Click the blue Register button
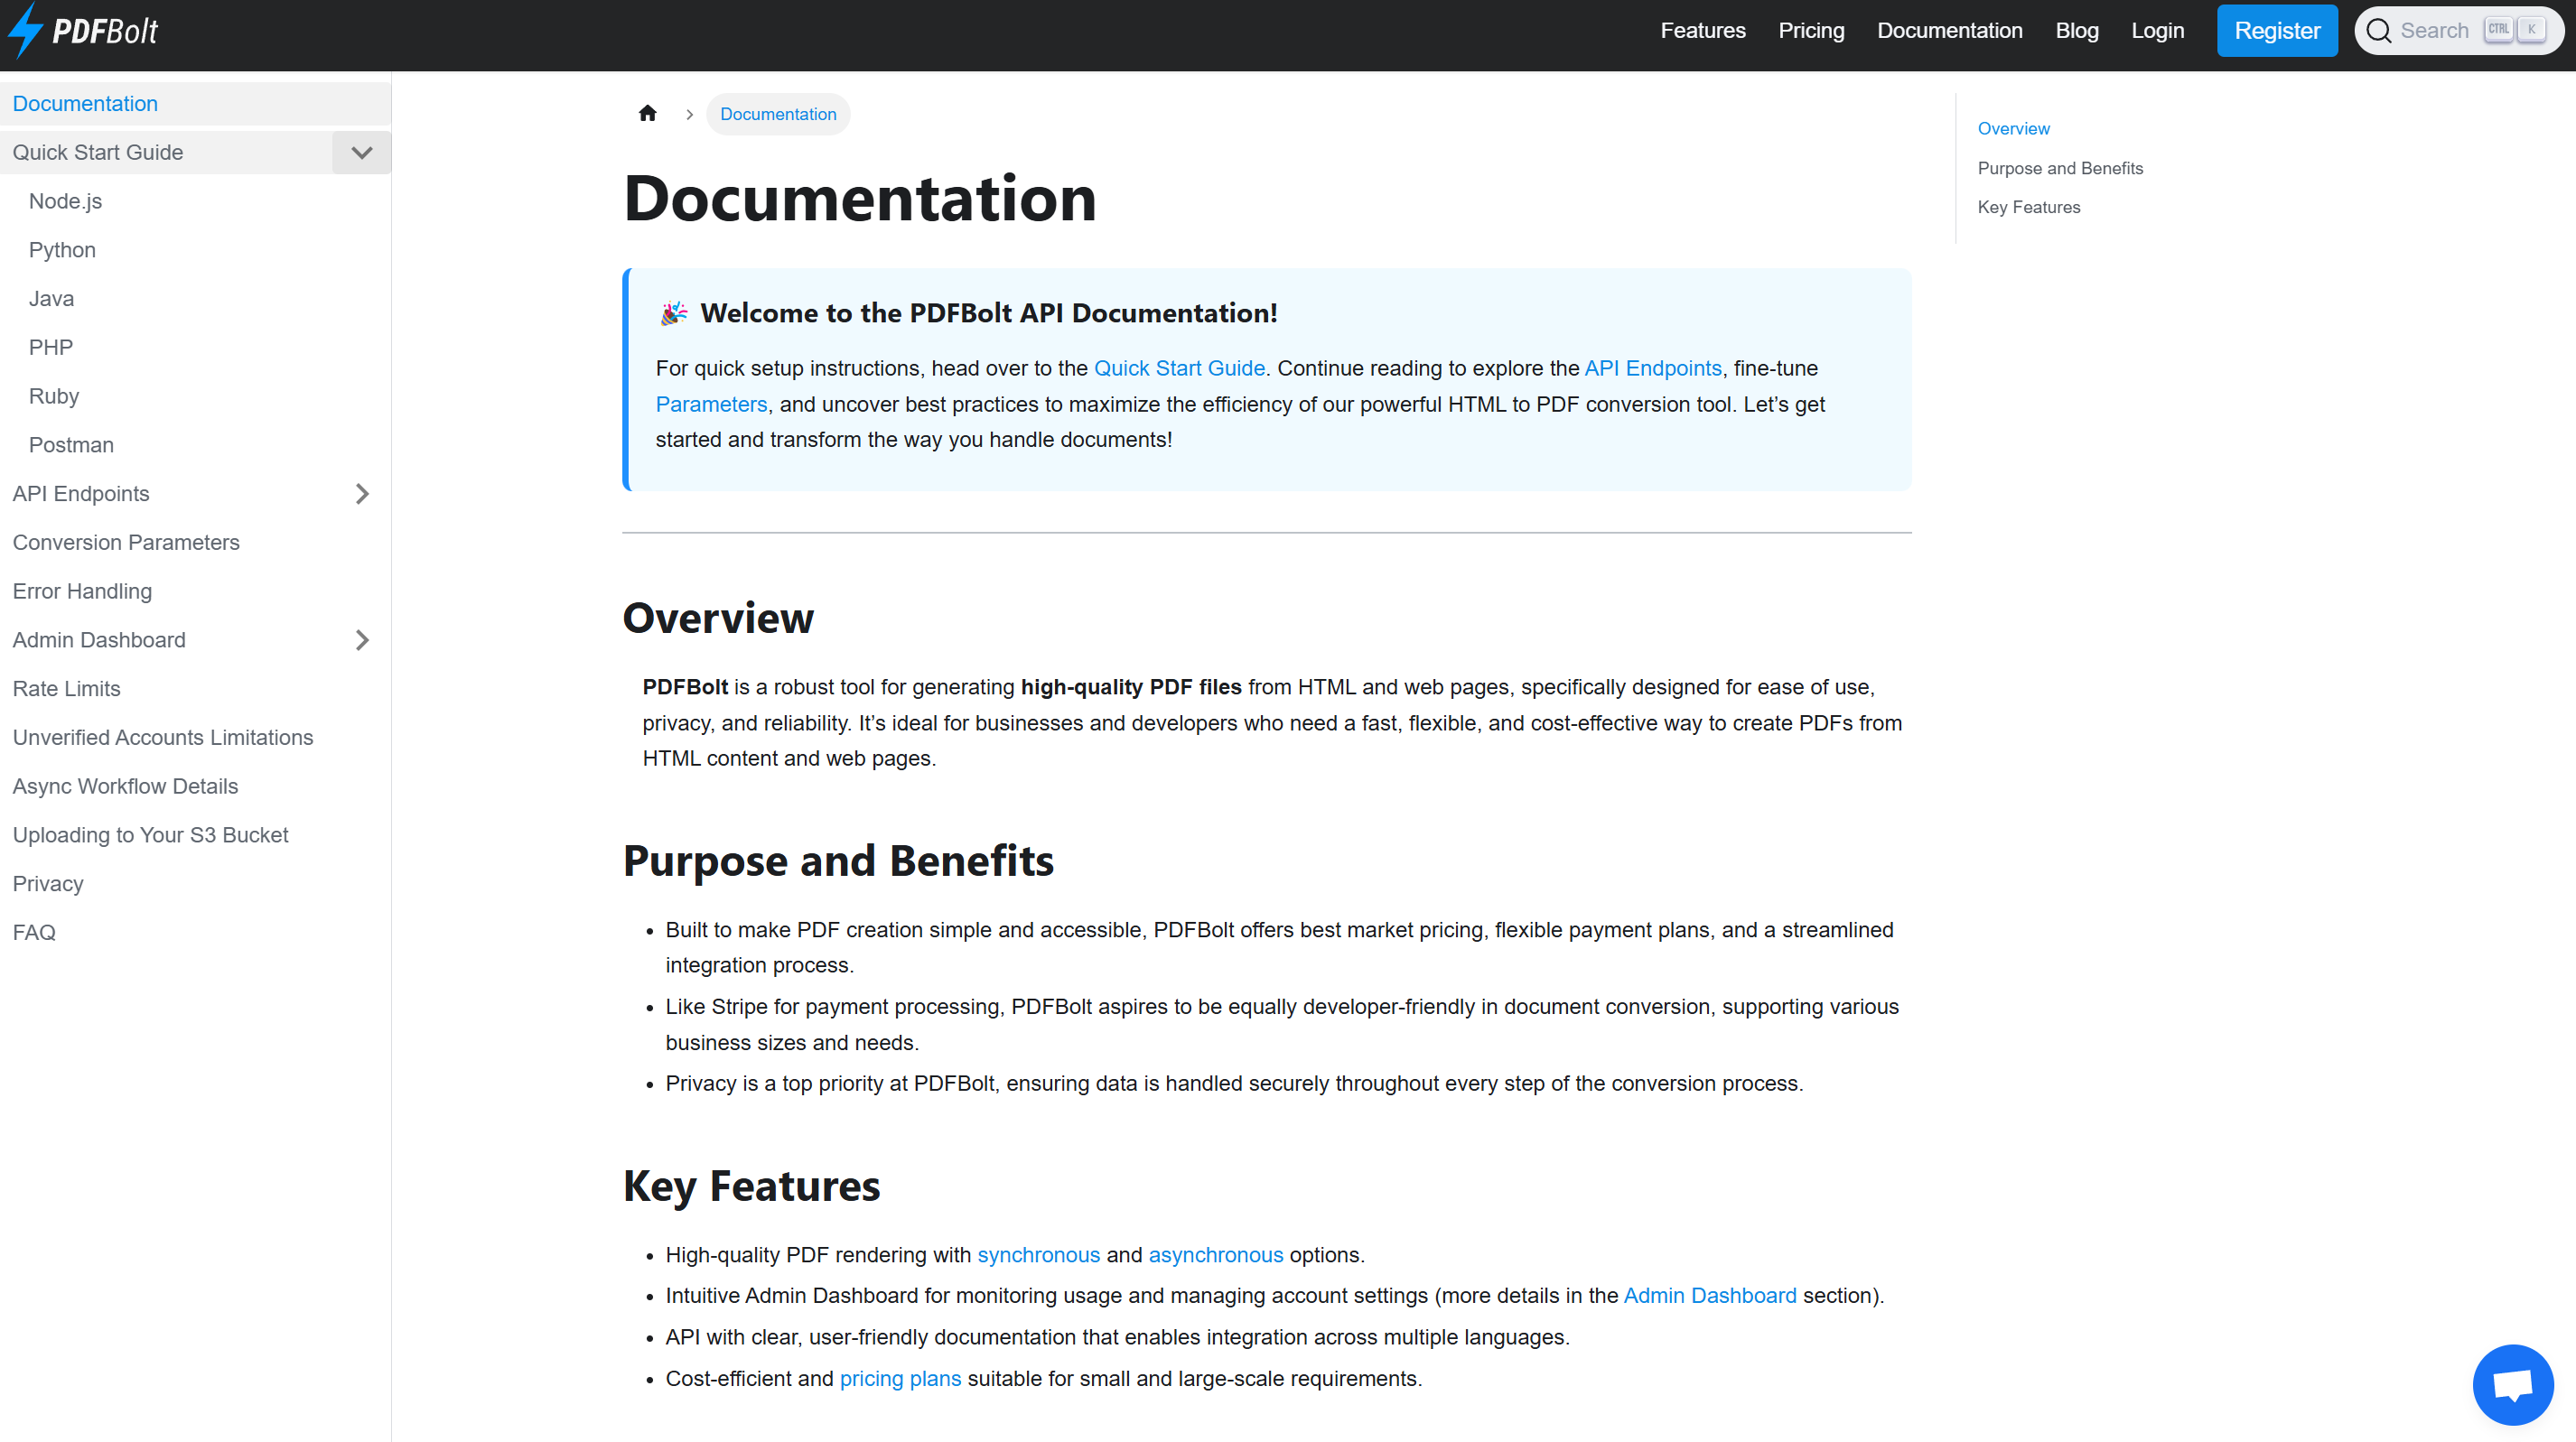This screenshot has height=1442, width=2576. coord(2276,31)
